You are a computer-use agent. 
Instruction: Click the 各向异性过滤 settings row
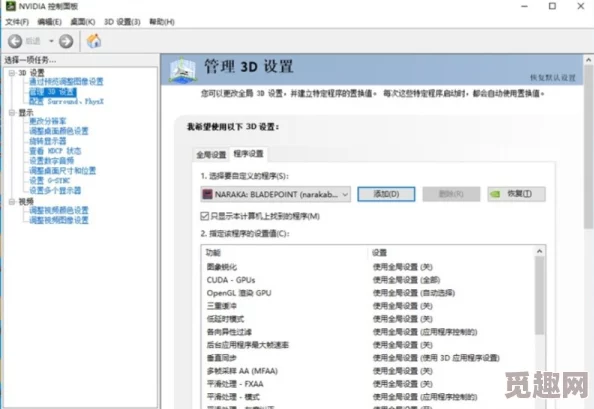tap(368, 332)
